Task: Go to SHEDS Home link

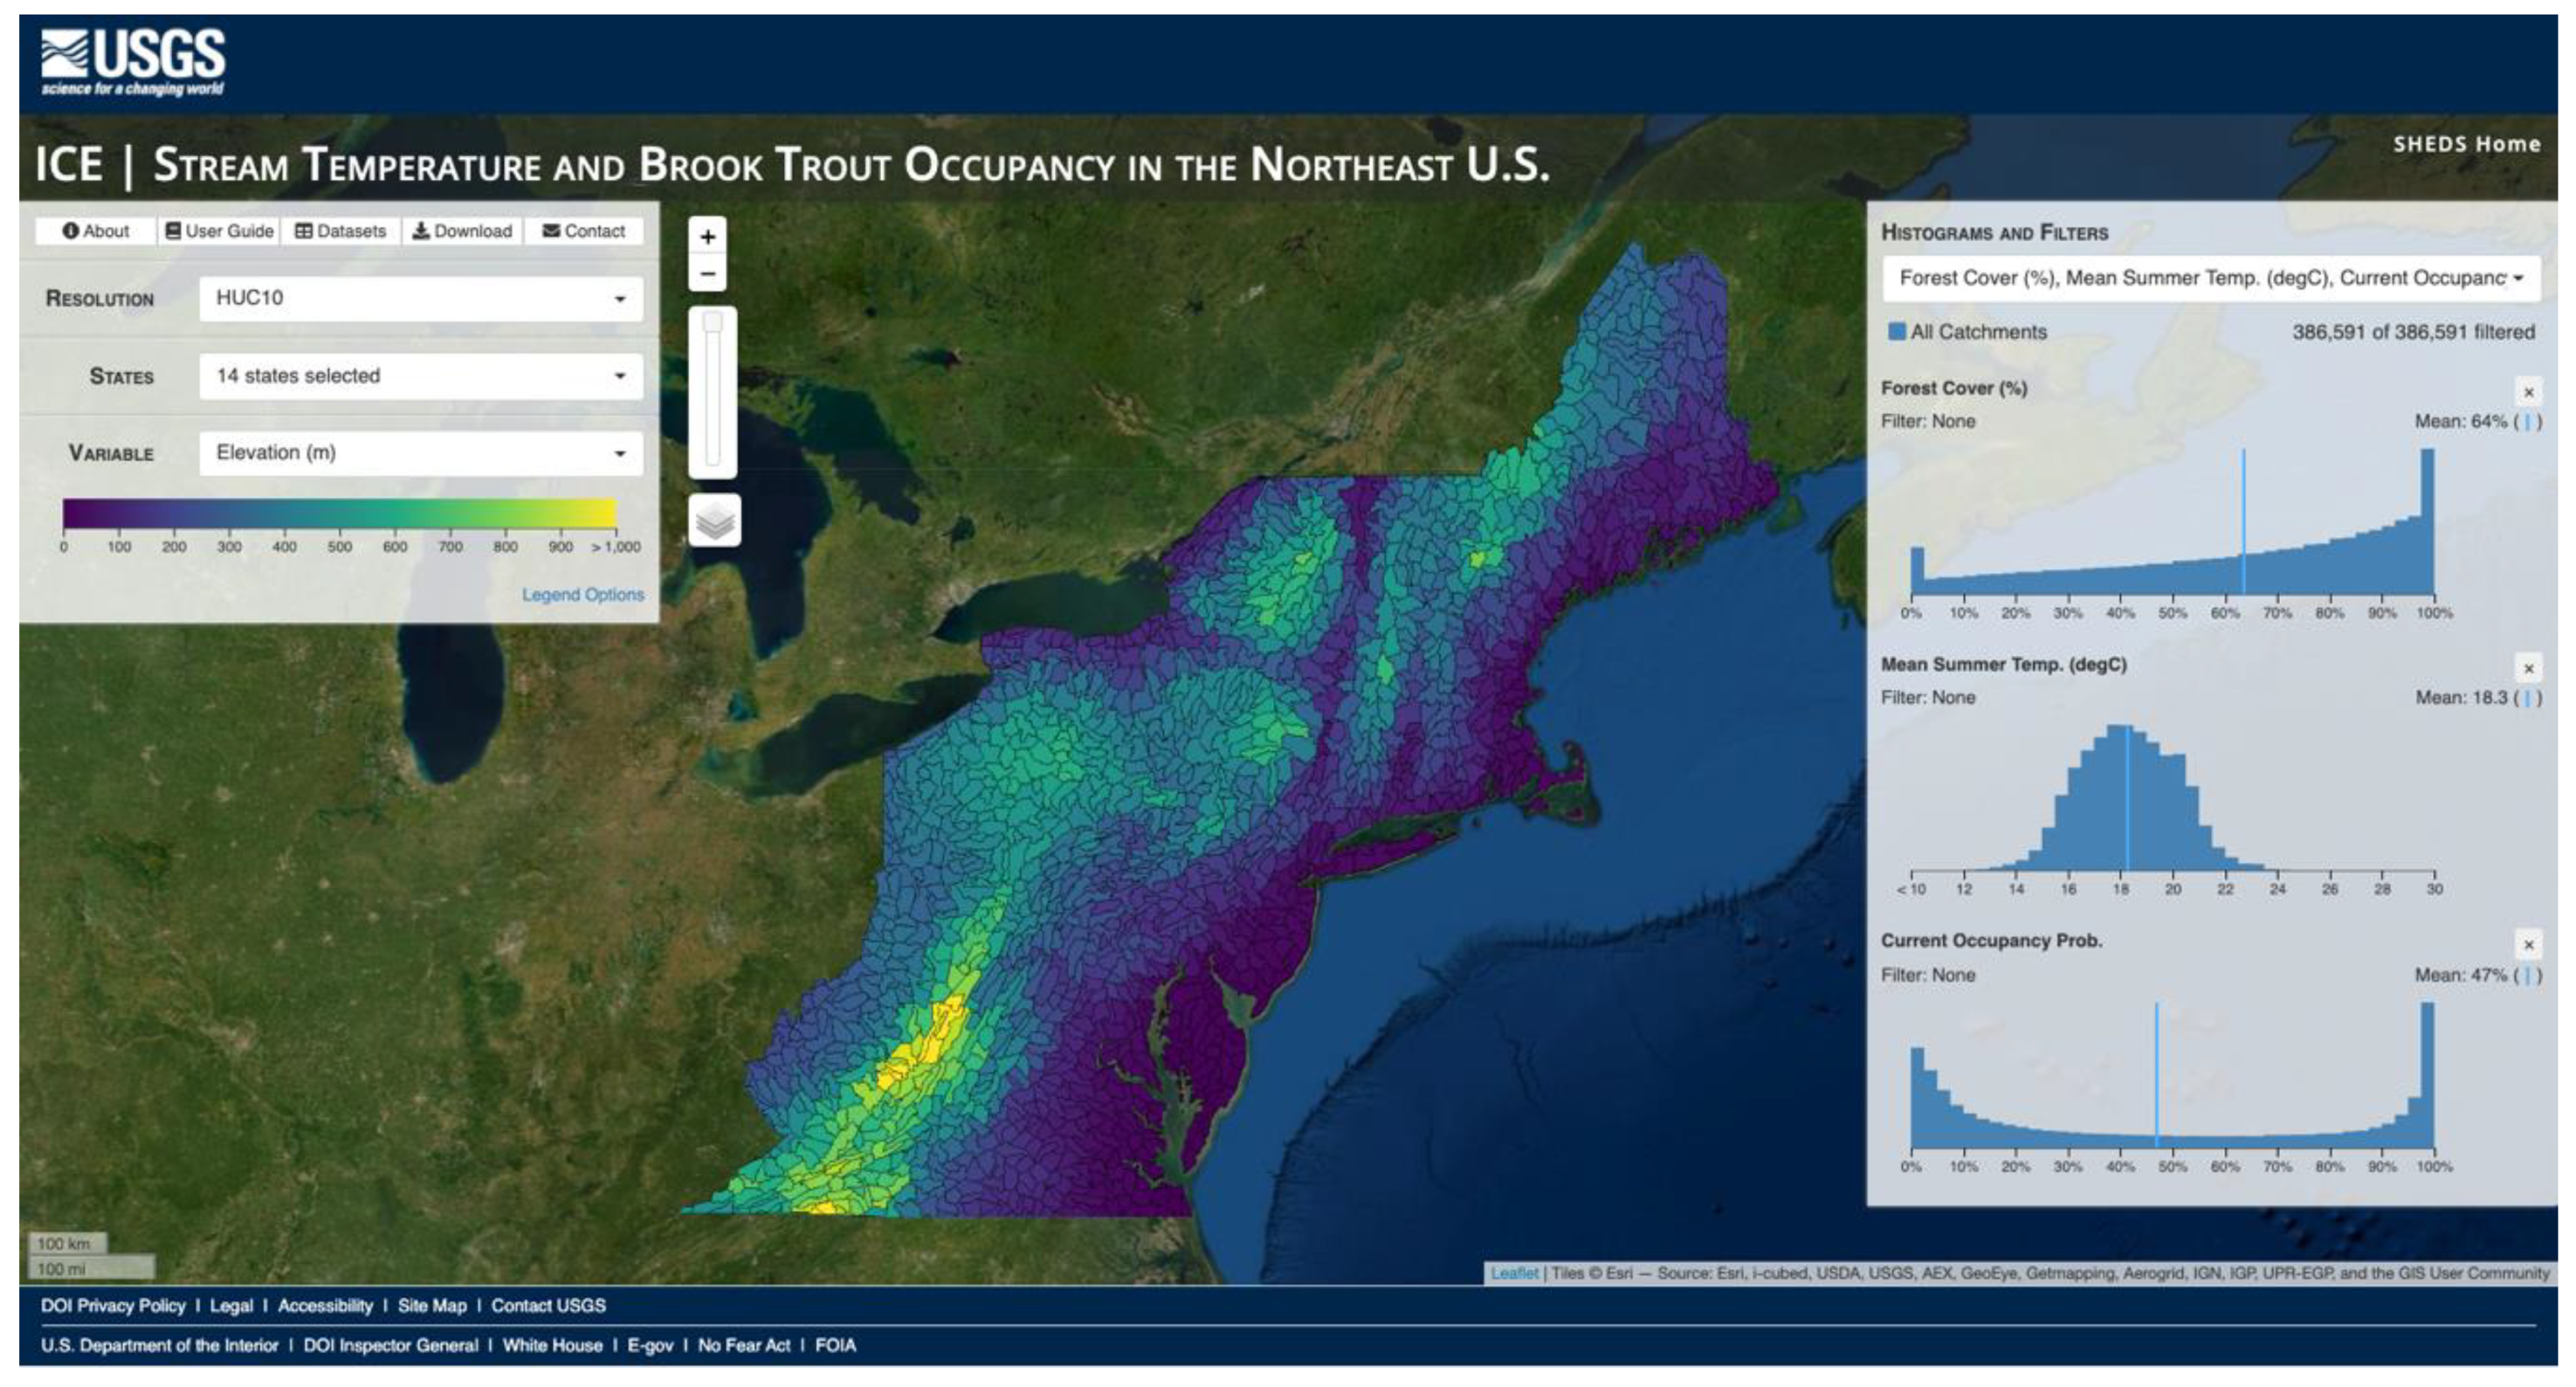Action: [x=2465, y=144]
